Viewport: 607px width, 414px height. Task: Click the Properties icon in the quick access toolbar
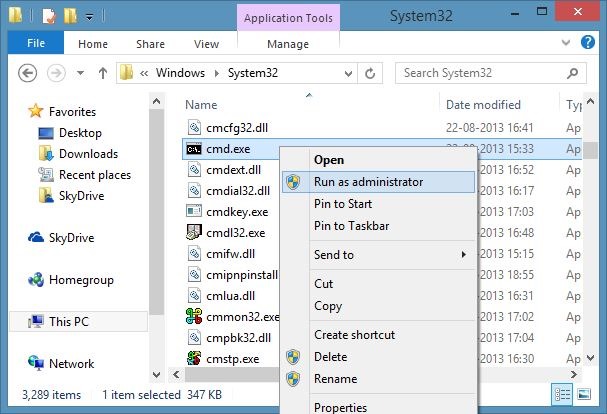(49, 16)
